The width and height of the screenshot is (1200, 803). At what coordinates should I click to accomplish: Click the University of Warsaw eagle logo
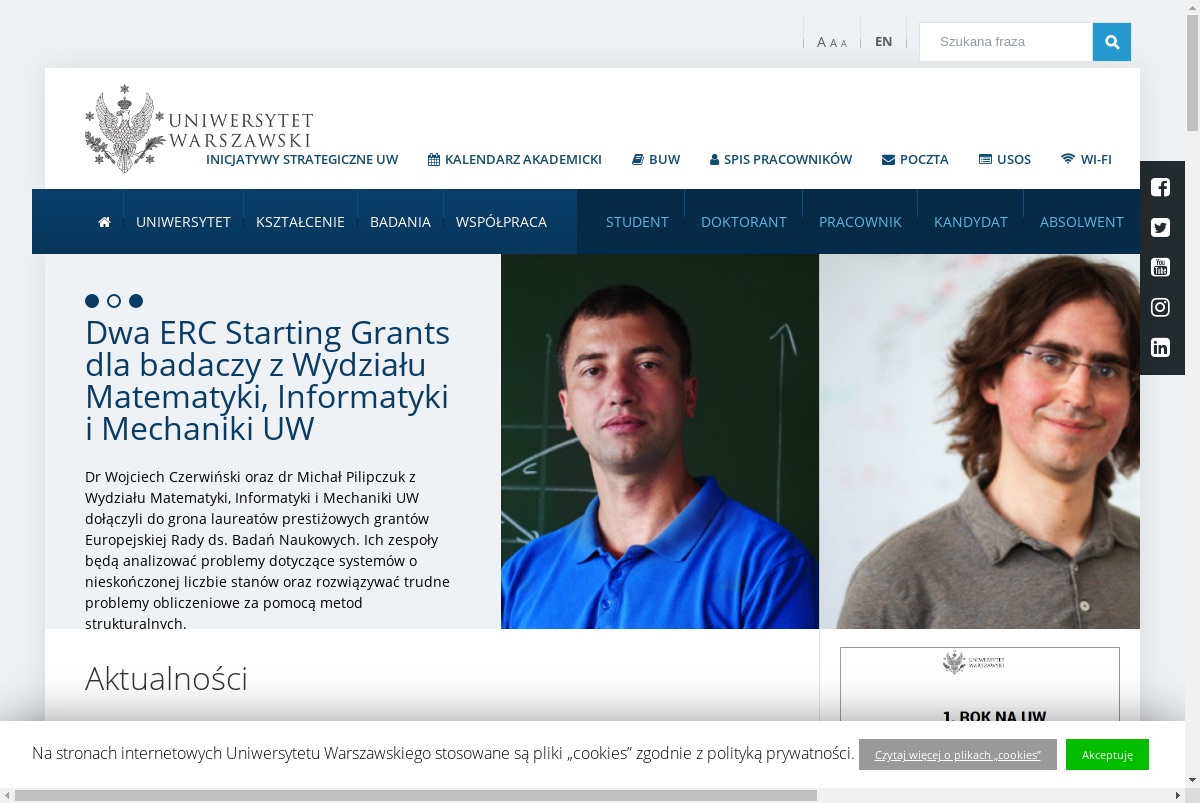(x=124, y=128)
